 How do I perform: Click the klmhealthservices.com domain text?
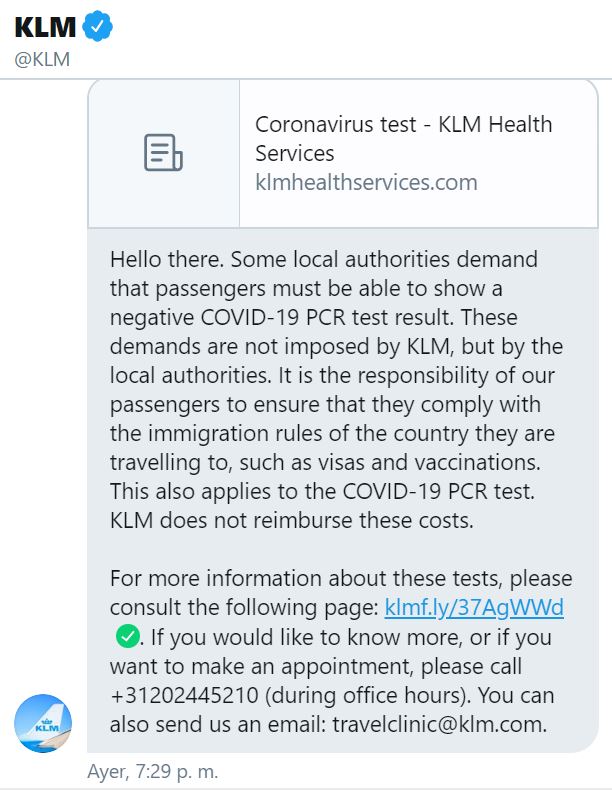pyautogui.click(x=366, y=182)
